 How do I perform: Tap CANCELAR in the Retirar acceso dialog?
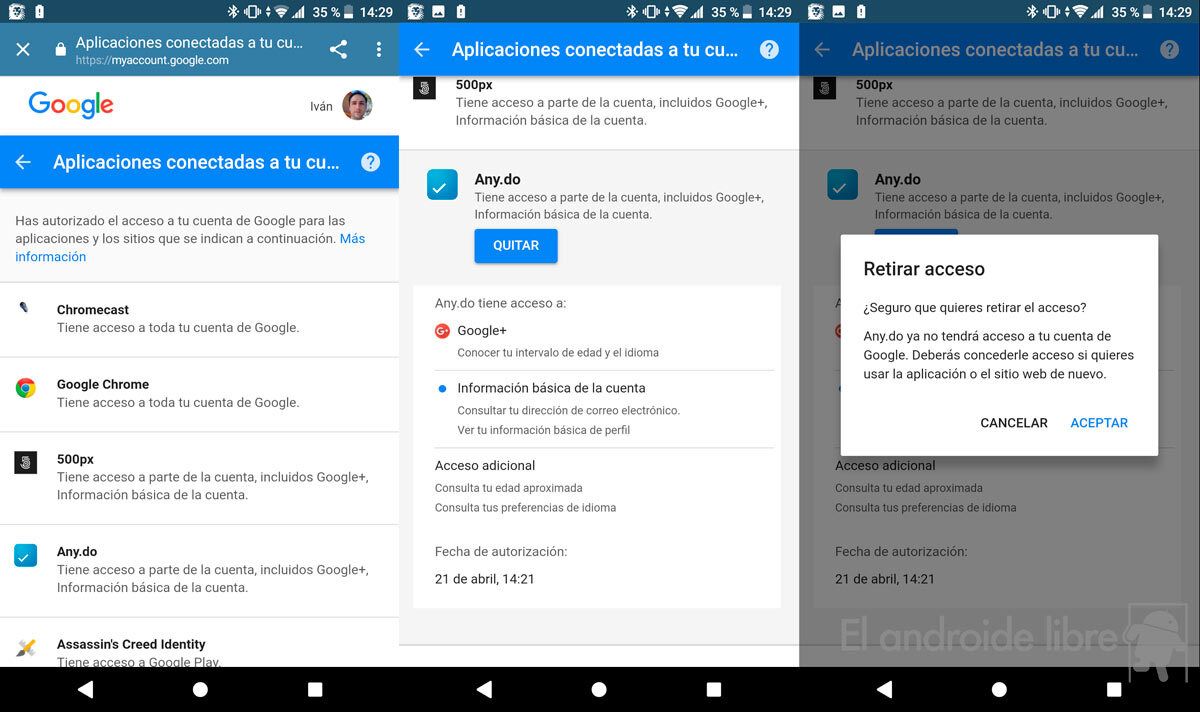(1013, 423)
